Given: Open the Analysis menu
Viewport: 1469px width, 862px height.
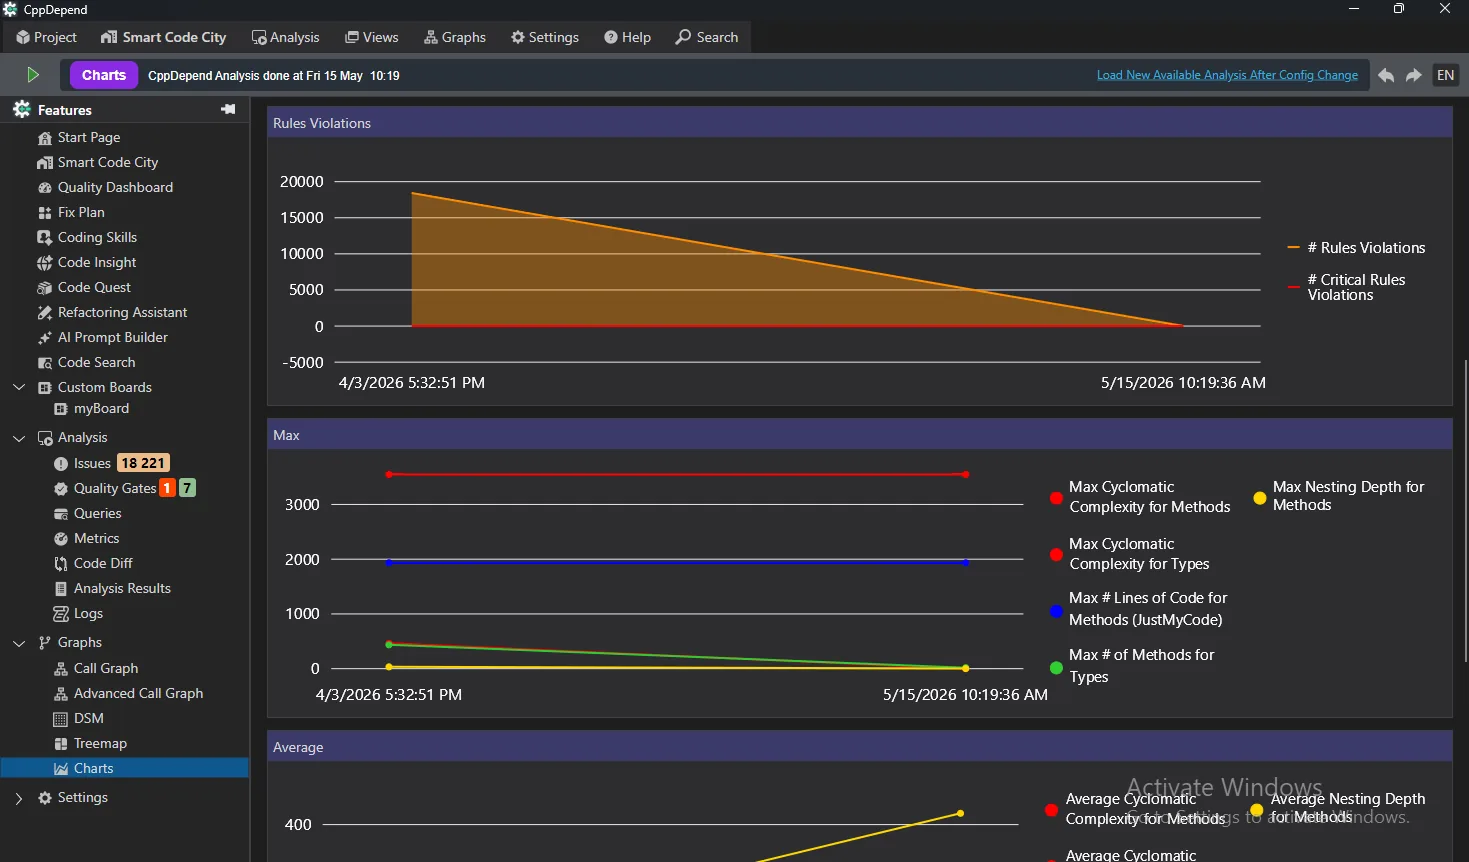Looking at the screenshot, I should click(x=286, y=37).
